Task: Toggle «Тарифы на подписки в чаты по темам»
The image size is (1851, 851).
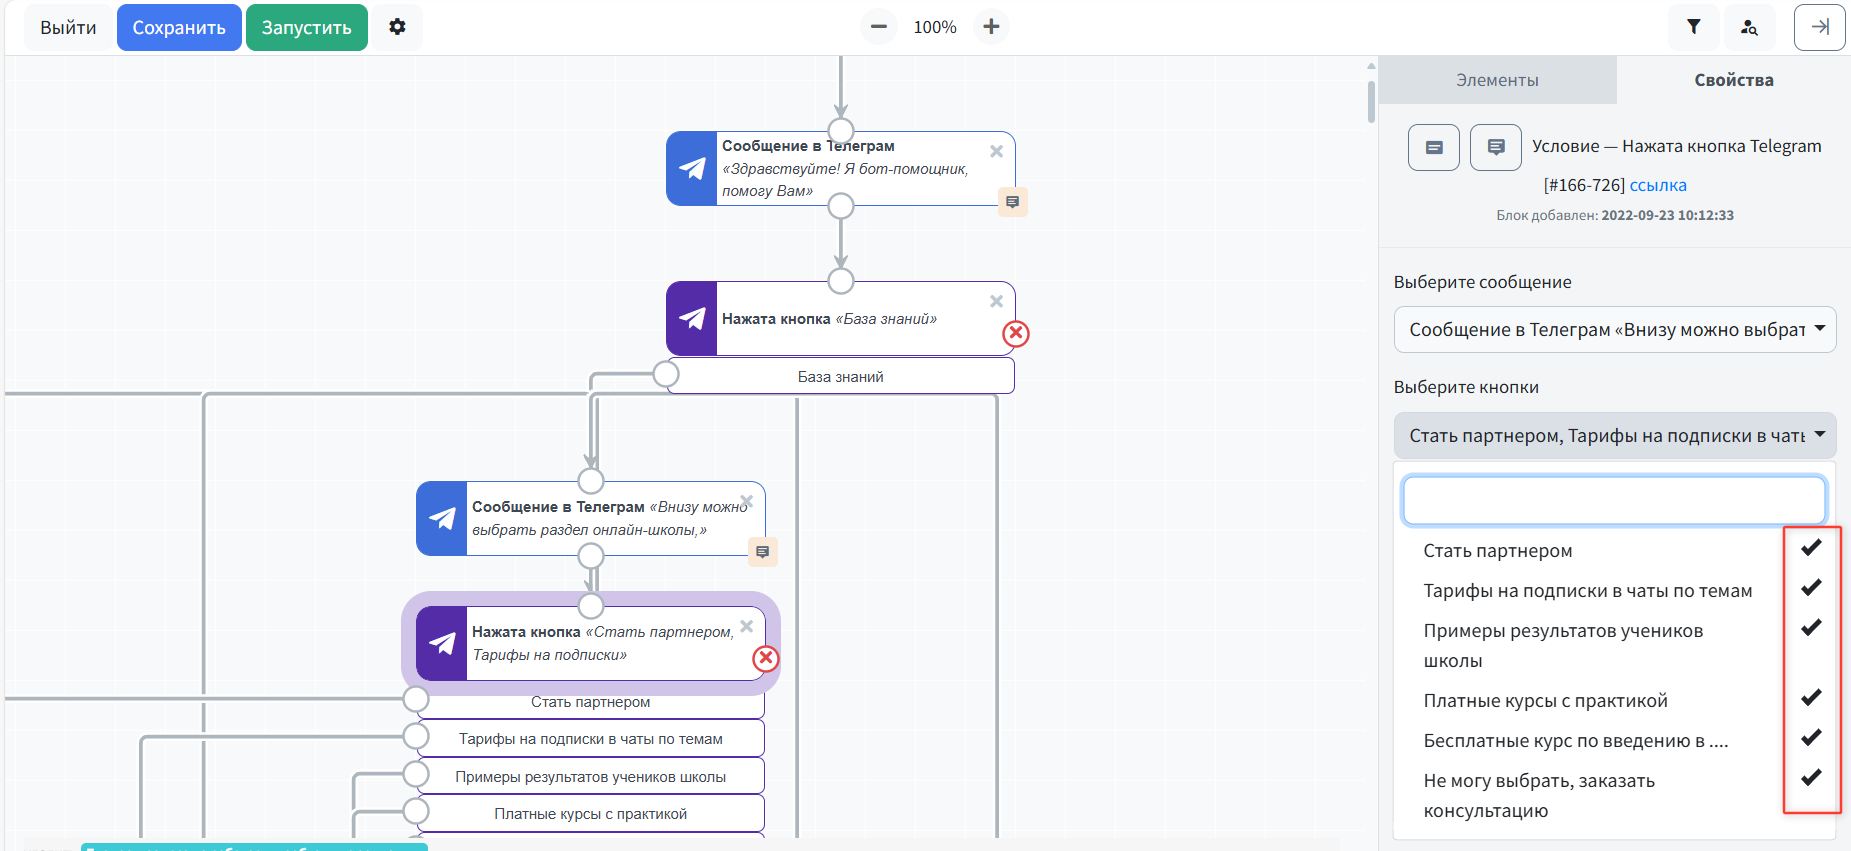Action: point(1587,591)
